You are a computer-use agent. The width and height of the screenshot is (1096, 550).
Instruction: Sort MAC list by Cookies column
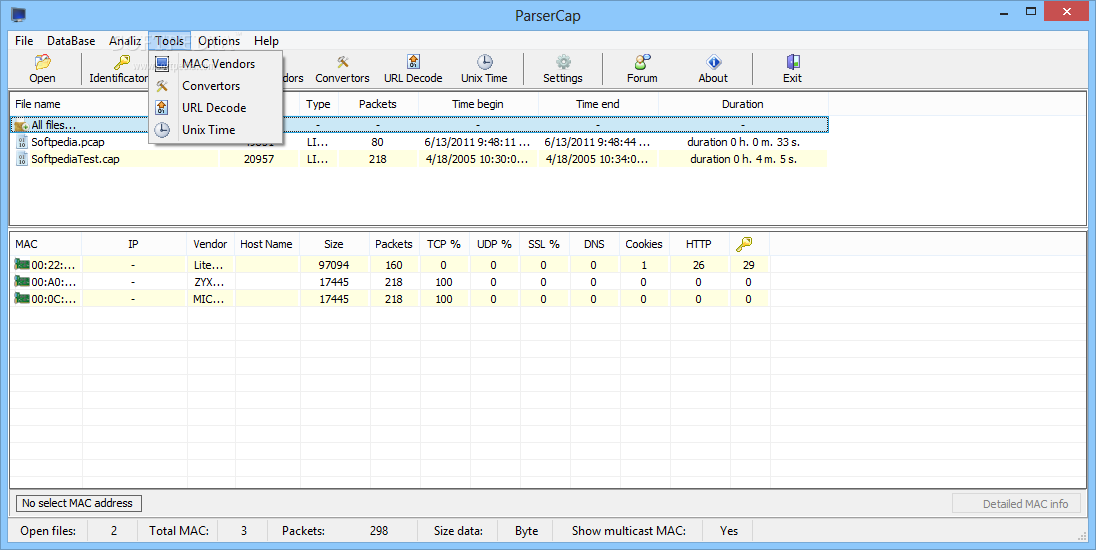pyautogui.click(x=644, y=244)
